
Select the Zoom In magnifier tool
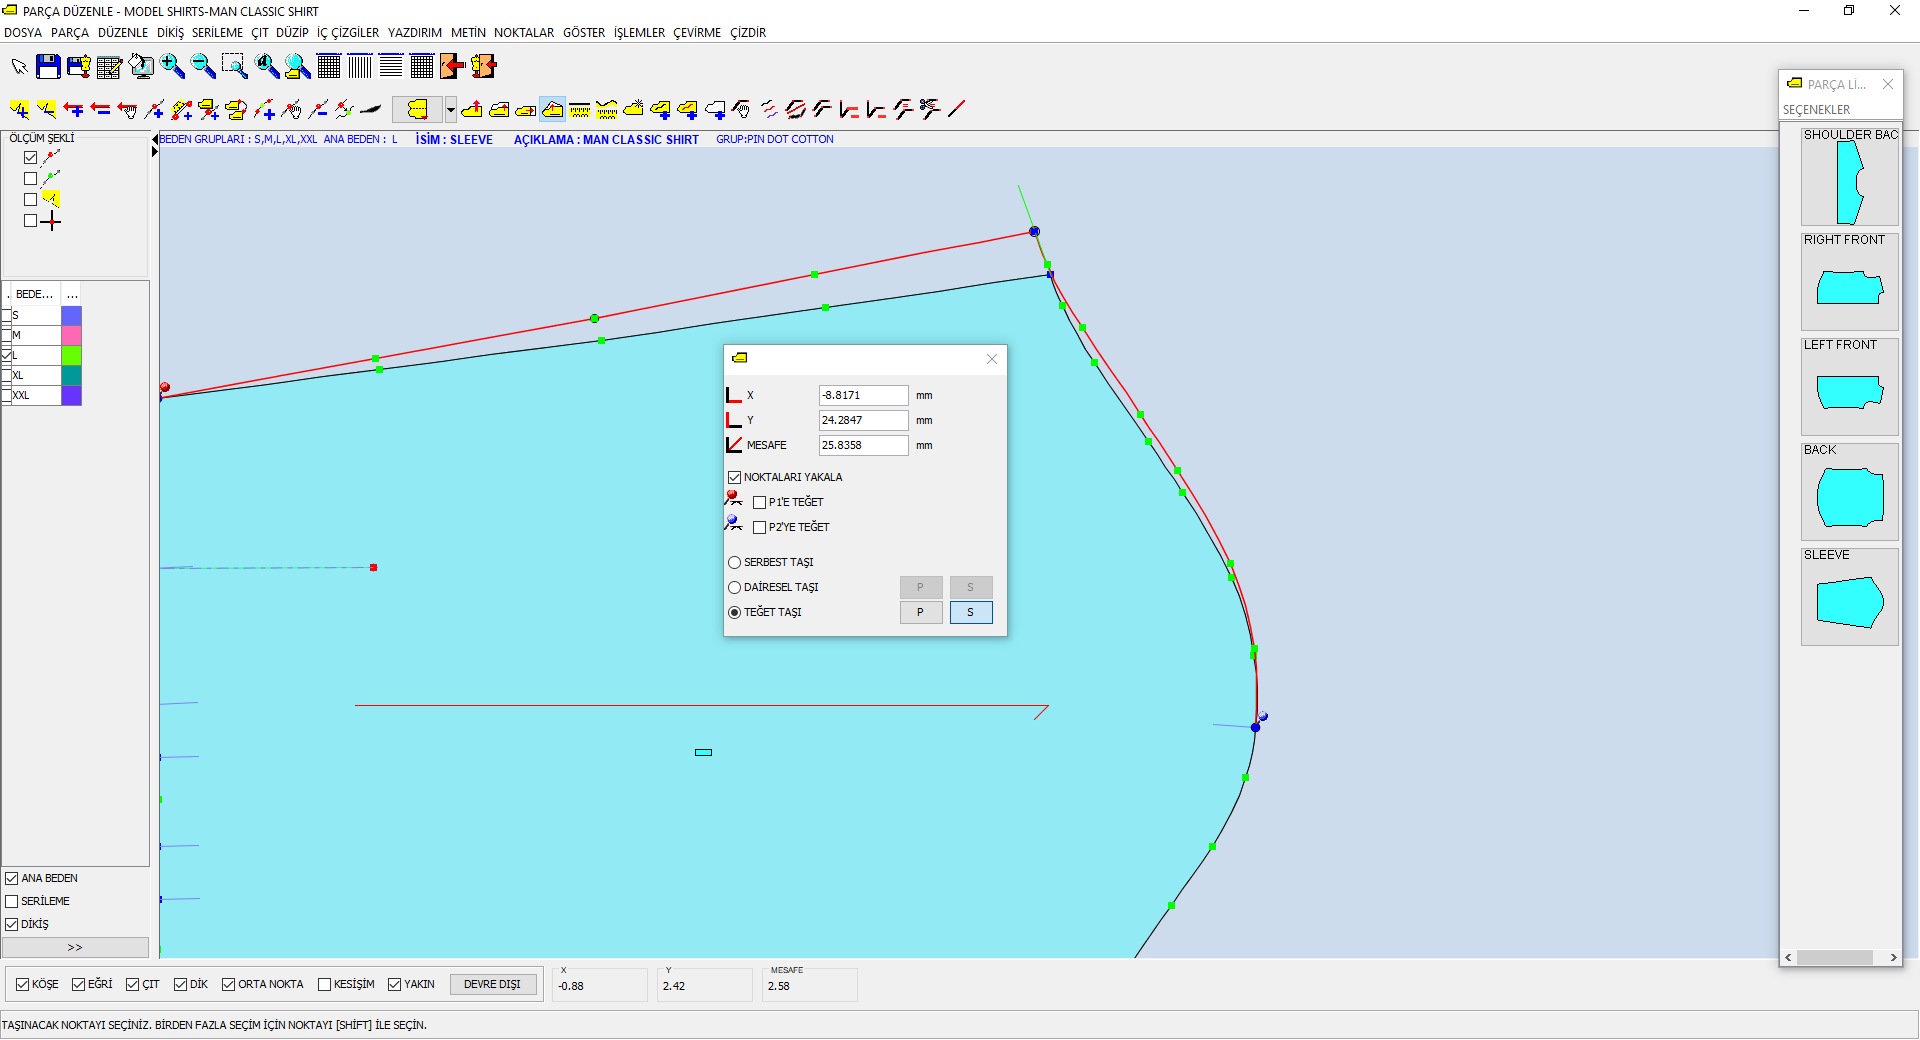(173, 67)
